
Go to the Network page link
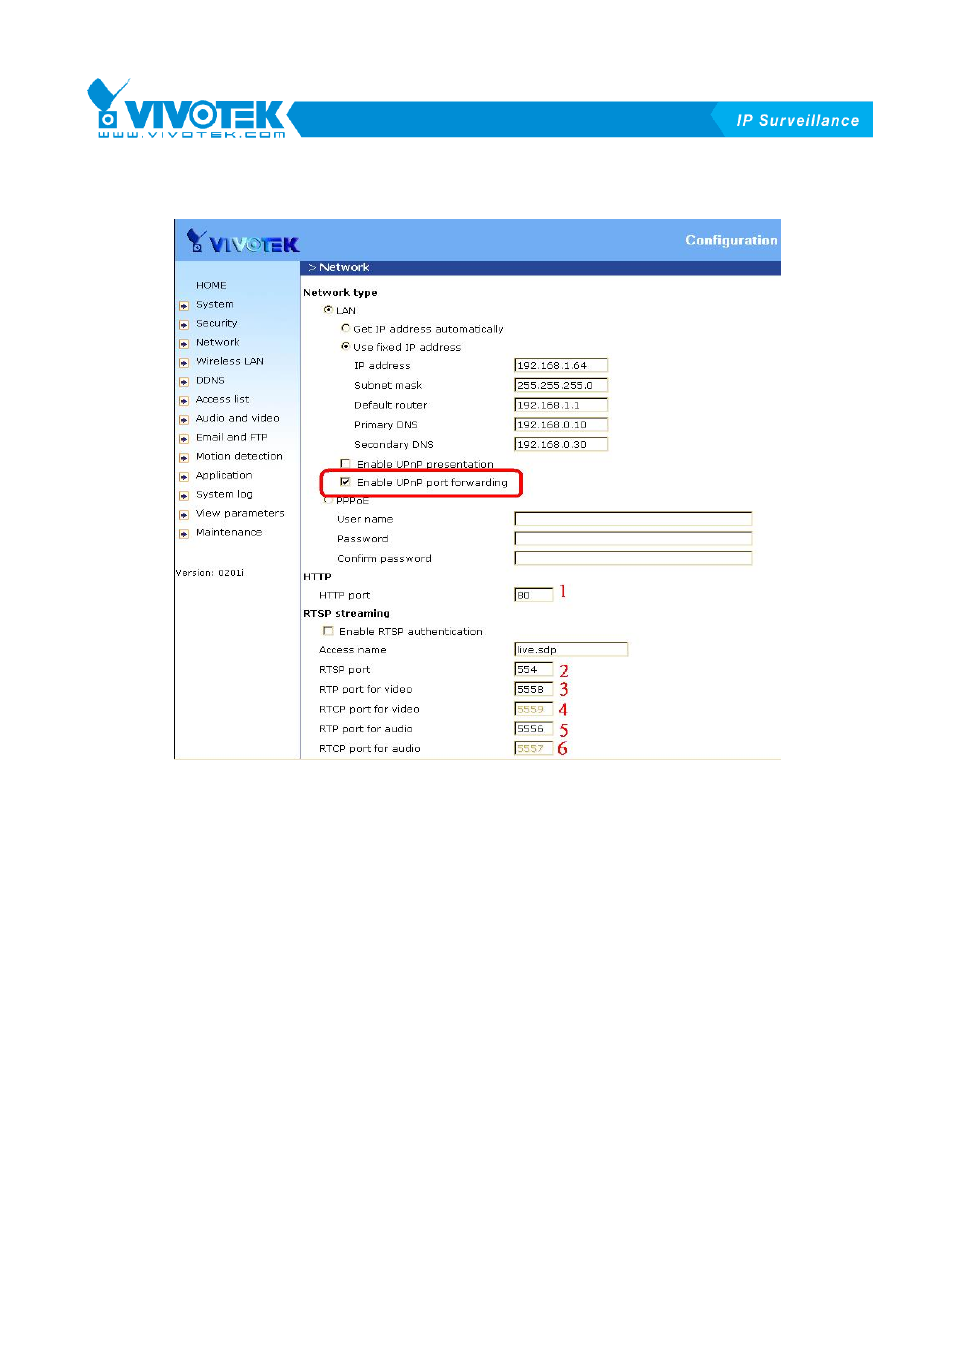[218, 342]
